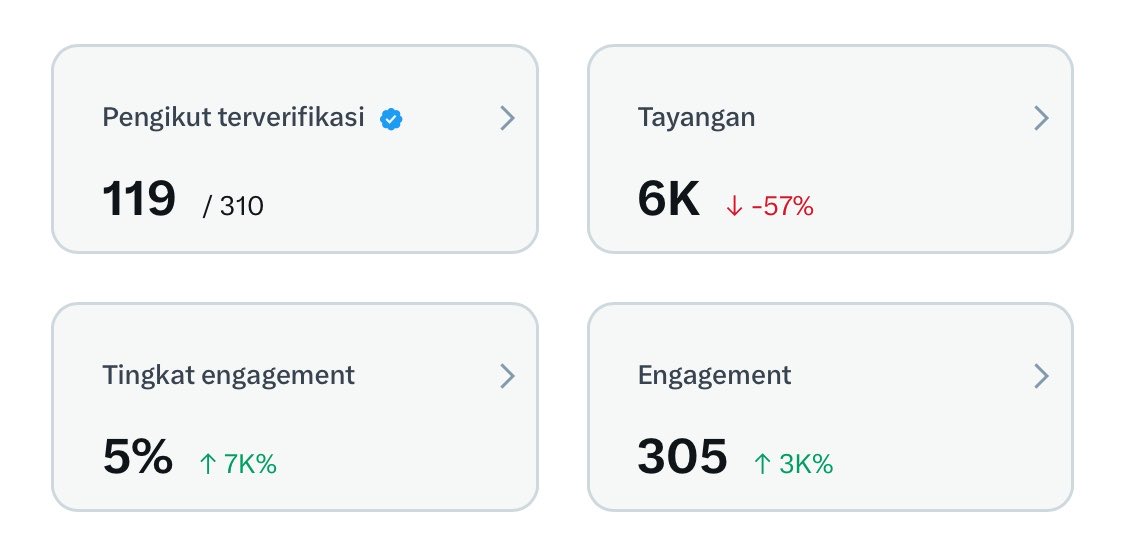This screenshot has width=1123, height=550.
Task: Select the Pengikut terverifikasi title
Action: (x=233, y=117)
